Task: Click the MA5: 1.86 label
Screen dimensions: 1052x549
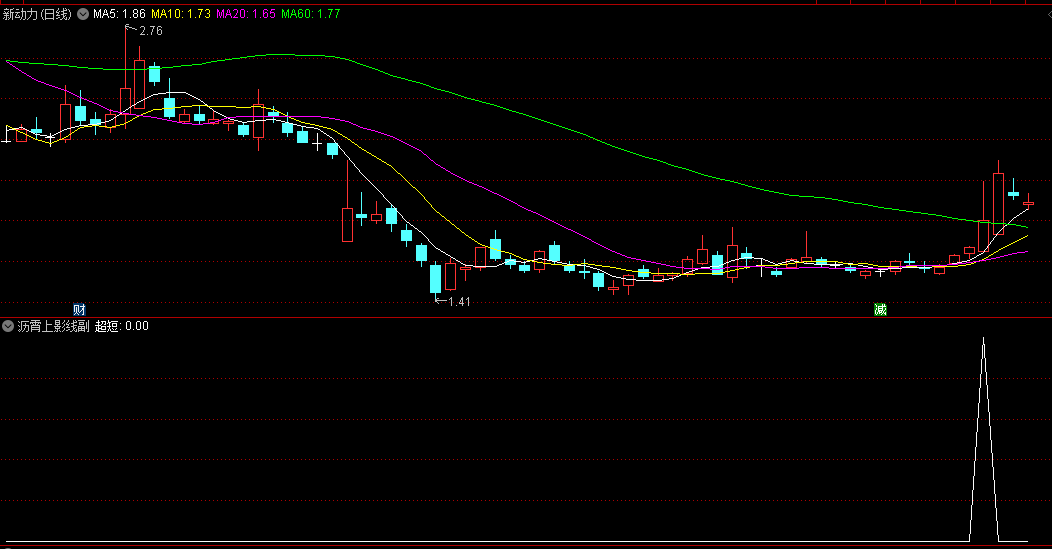Action: (119, 14)
